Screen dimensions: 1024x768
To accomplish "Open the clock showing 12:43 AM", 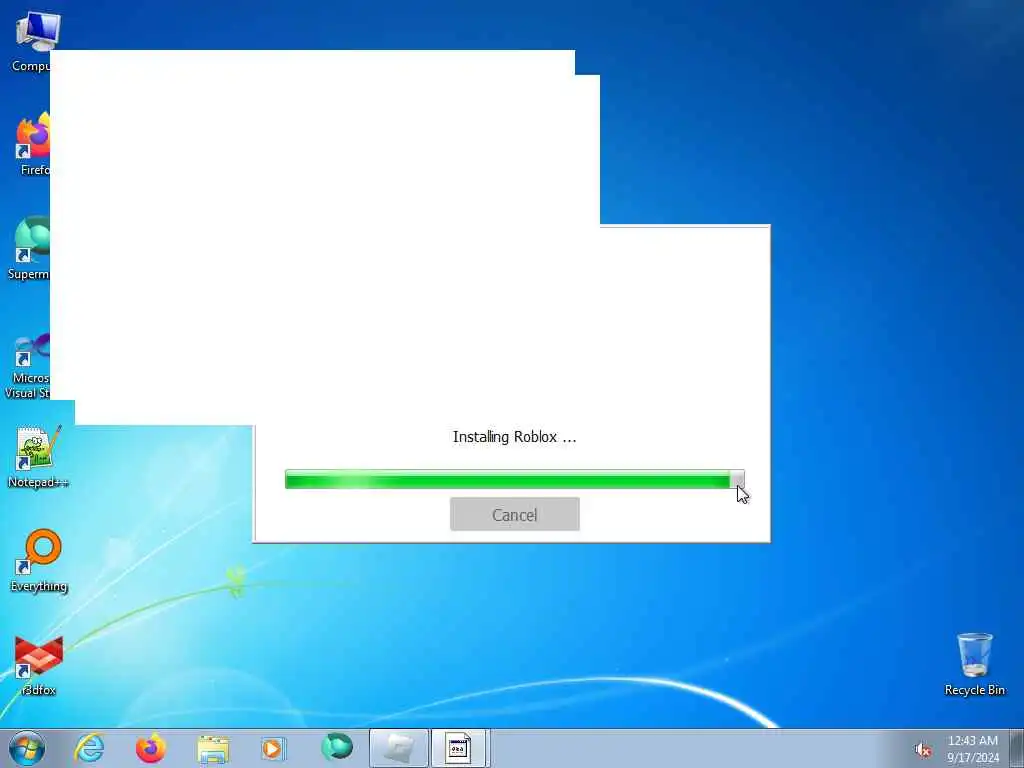I will tap(972, 748).
